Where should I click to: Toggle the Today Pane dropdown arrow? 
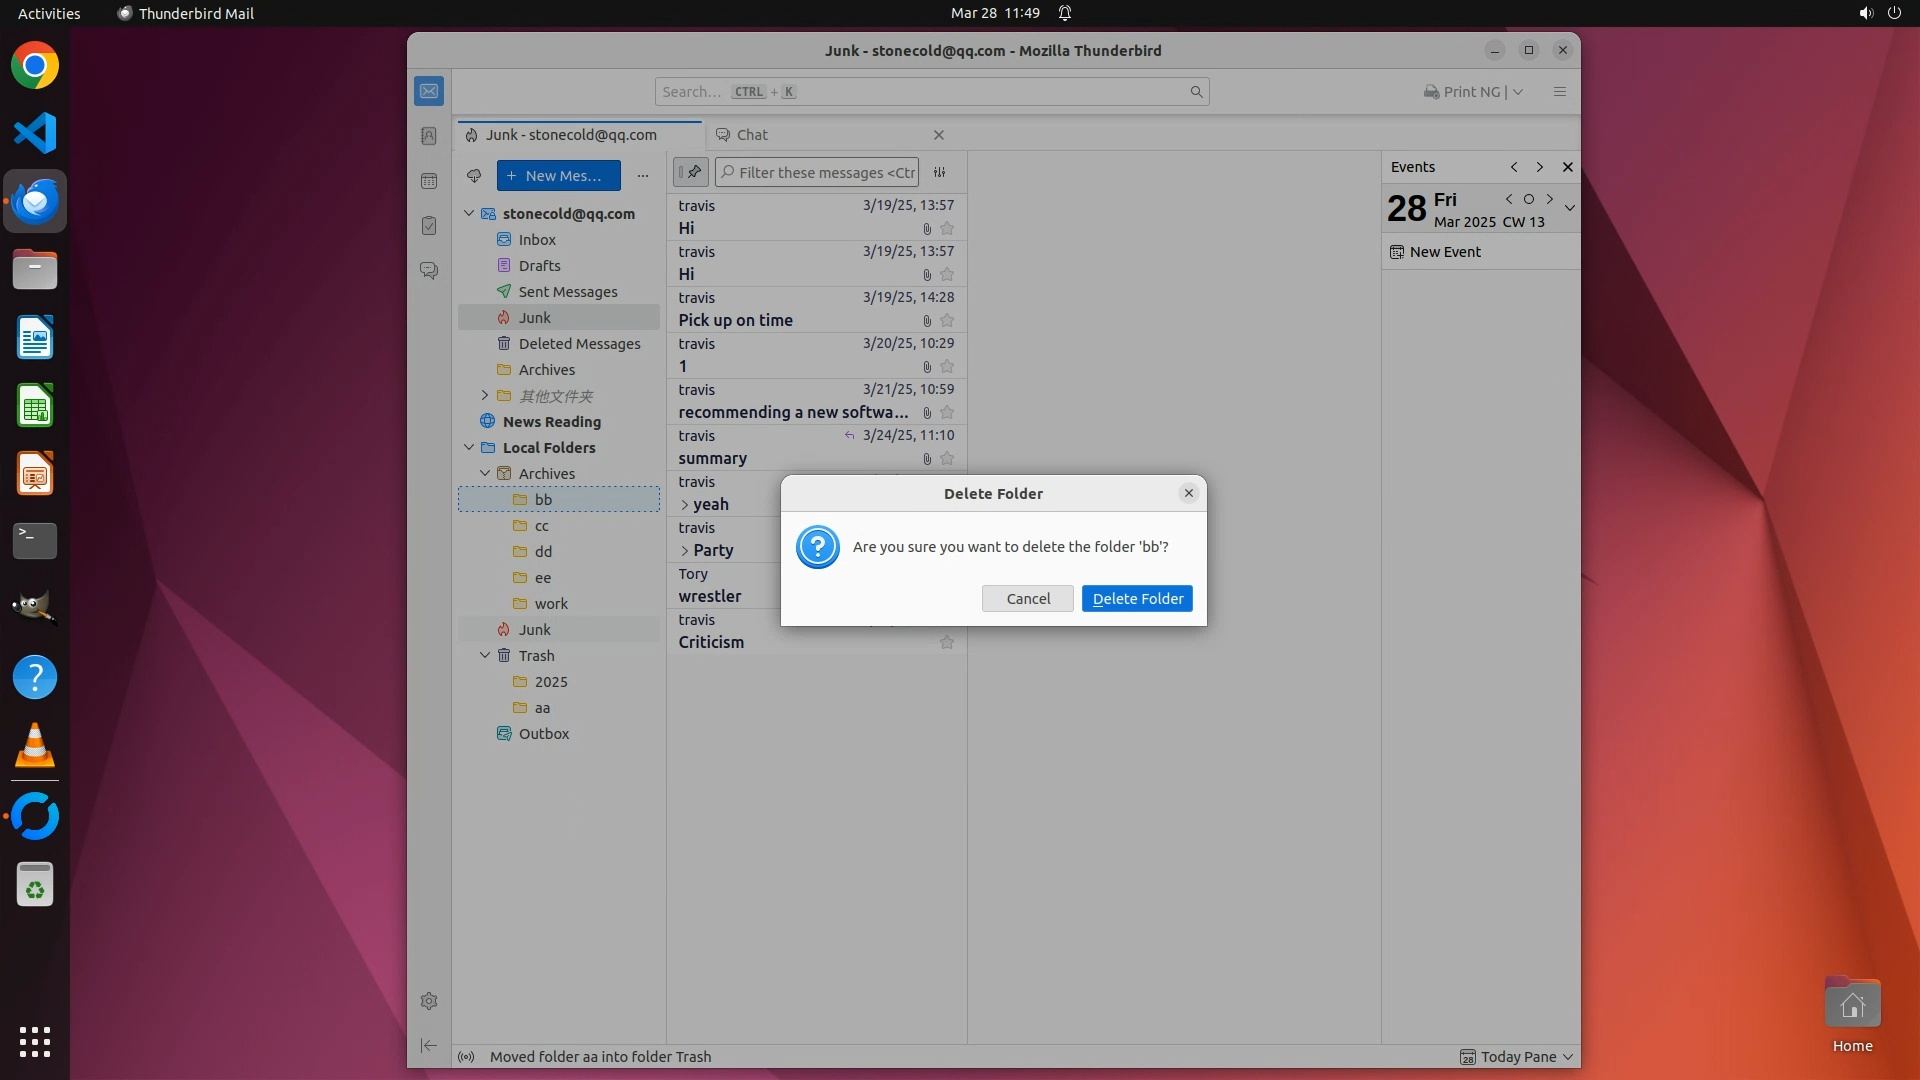(x=1568, y=1057)
